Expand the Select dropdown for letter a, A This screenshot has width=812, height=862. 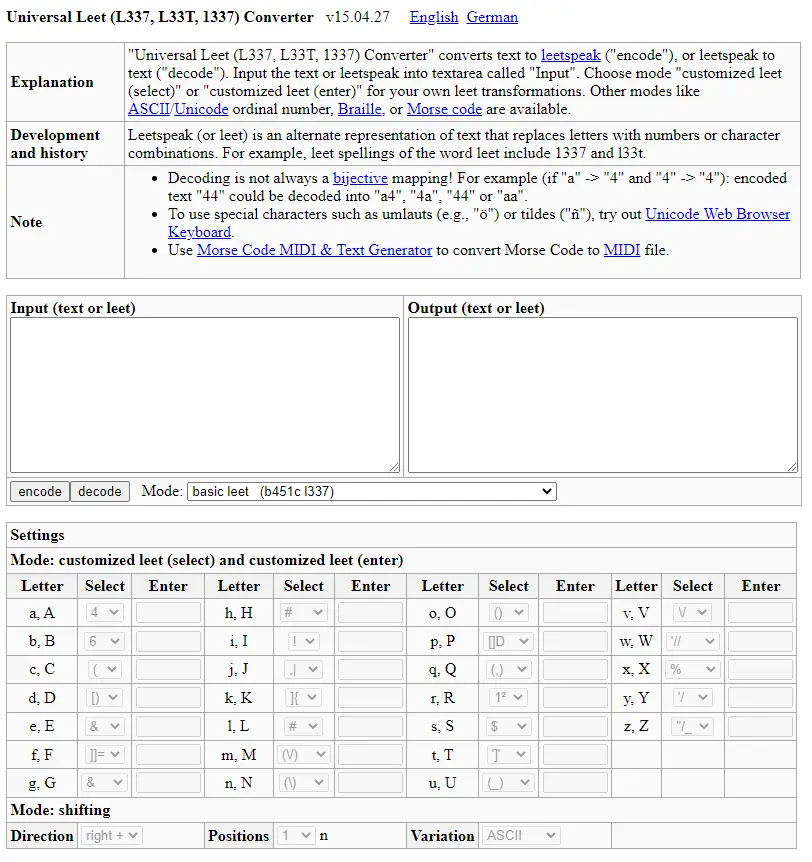[x=104, y=612]
